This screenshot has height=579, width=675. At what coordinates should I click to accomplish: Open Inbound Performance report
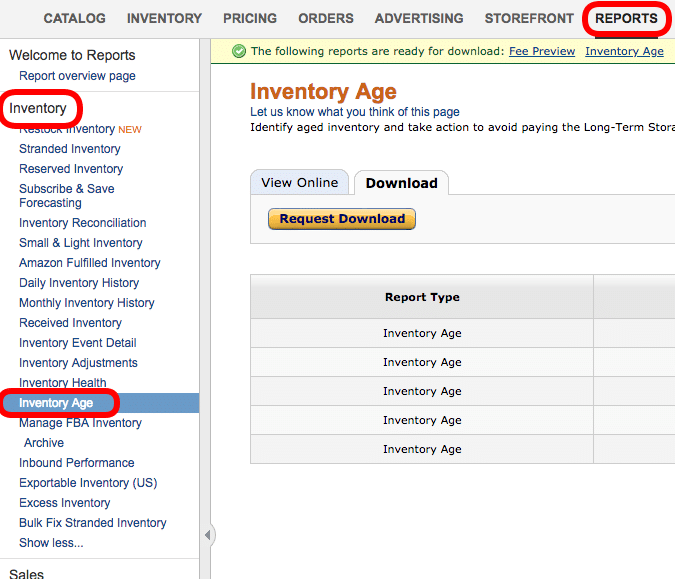pyautogui.click(x=77, y=463)
